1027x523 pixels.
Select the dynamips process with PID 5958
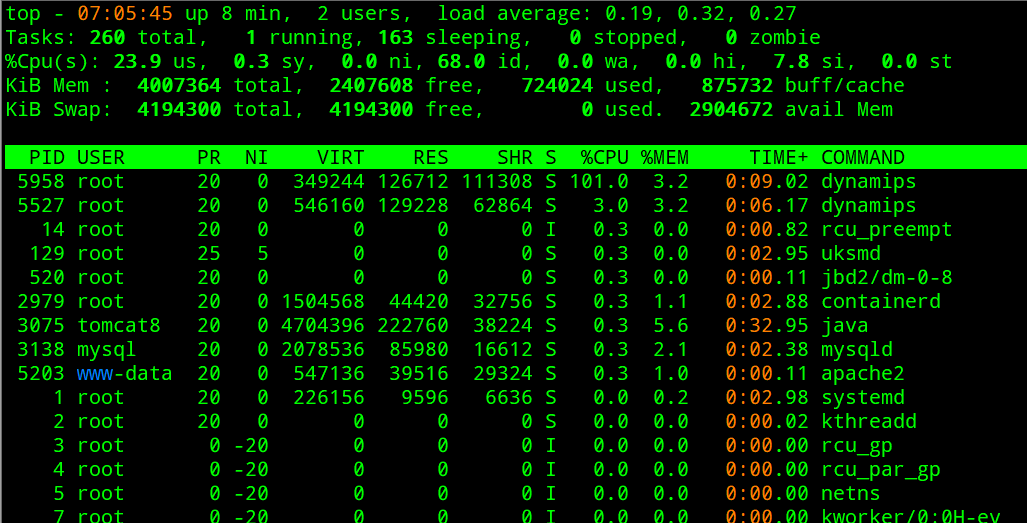[868, 181]
